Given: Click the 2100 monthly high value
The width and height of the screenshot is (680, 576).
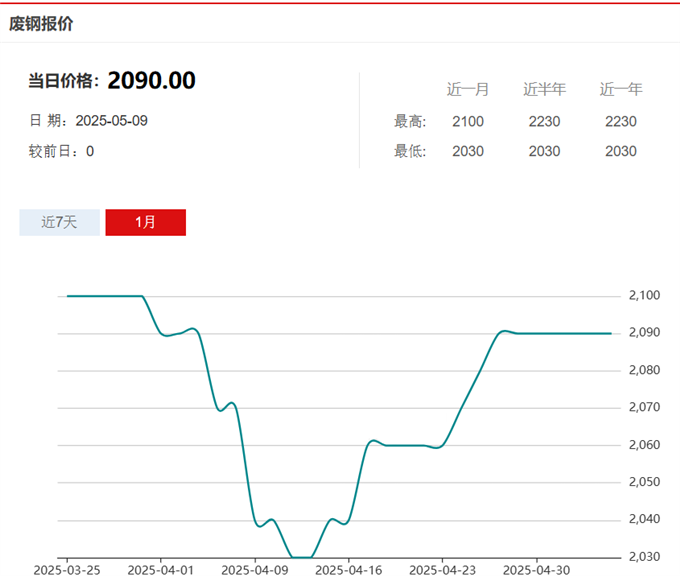Looking at the screenshot, I should point(467,121).
